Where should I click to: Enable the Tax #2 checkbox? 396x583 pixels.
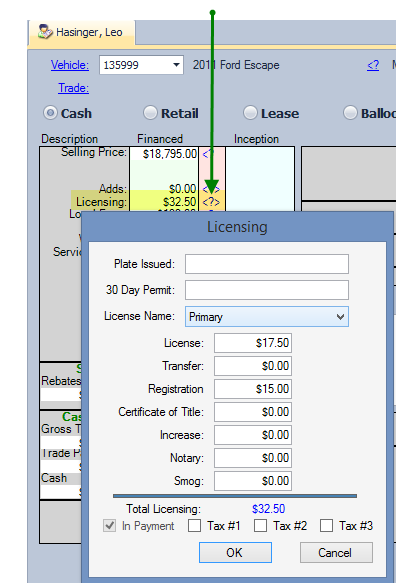click(x=260, y=526)
